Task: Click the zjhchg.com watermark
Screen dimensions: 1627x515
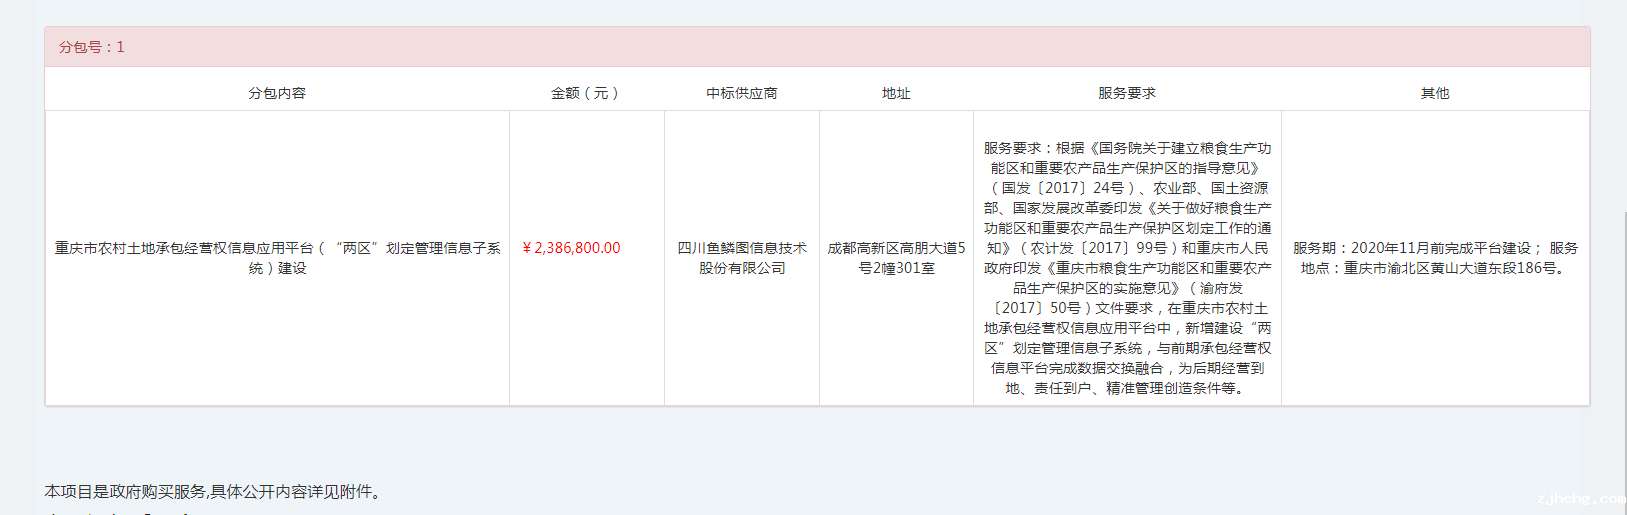Action: pyautogui.click(x=1580, y=498)
